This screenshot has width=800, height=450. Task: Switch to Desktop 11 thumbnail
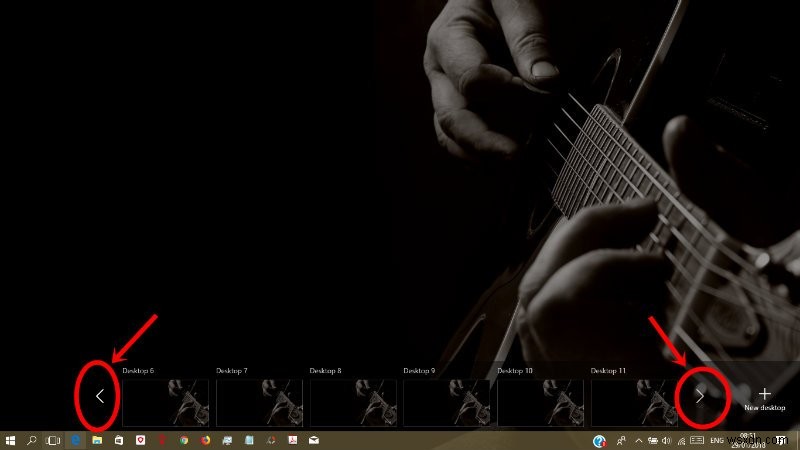coord(634,403)
